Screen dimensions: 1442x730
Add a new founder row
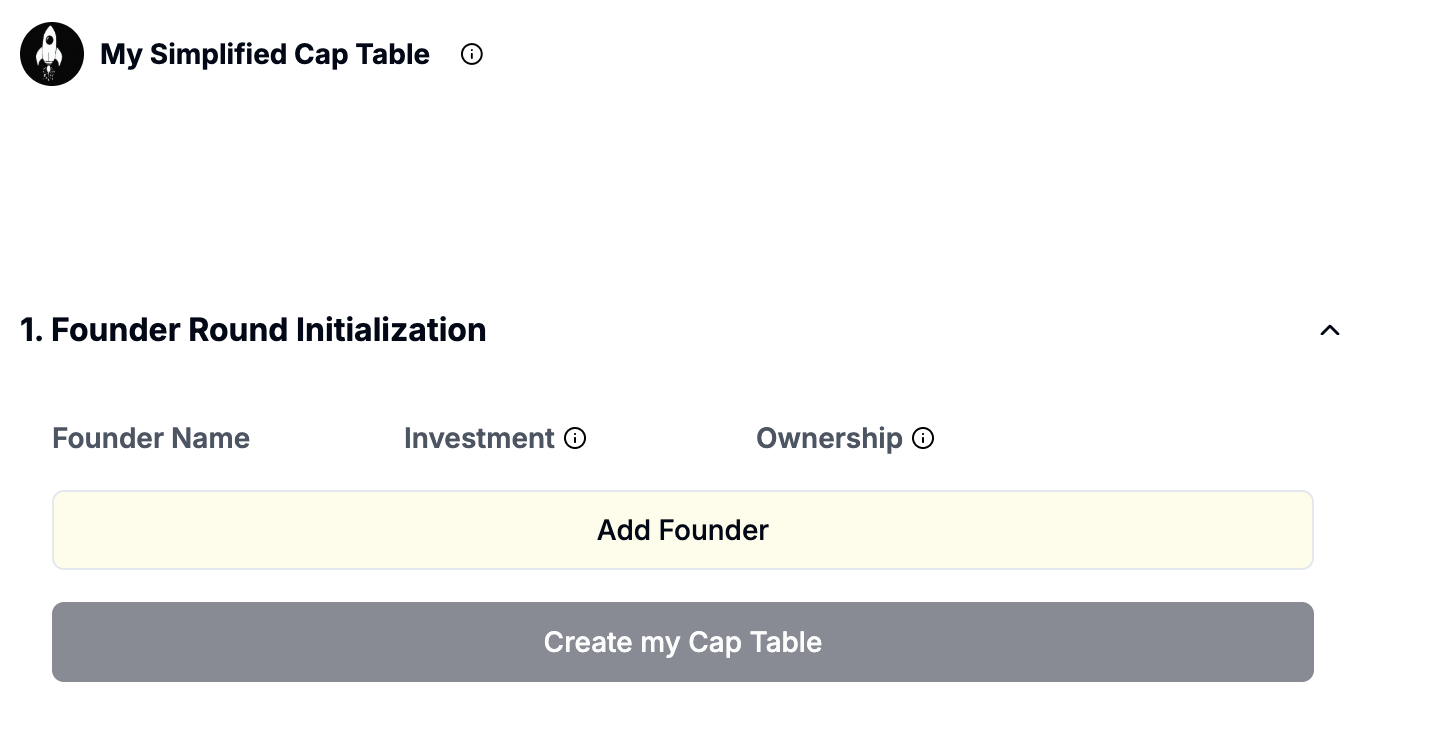coord(683,530)
